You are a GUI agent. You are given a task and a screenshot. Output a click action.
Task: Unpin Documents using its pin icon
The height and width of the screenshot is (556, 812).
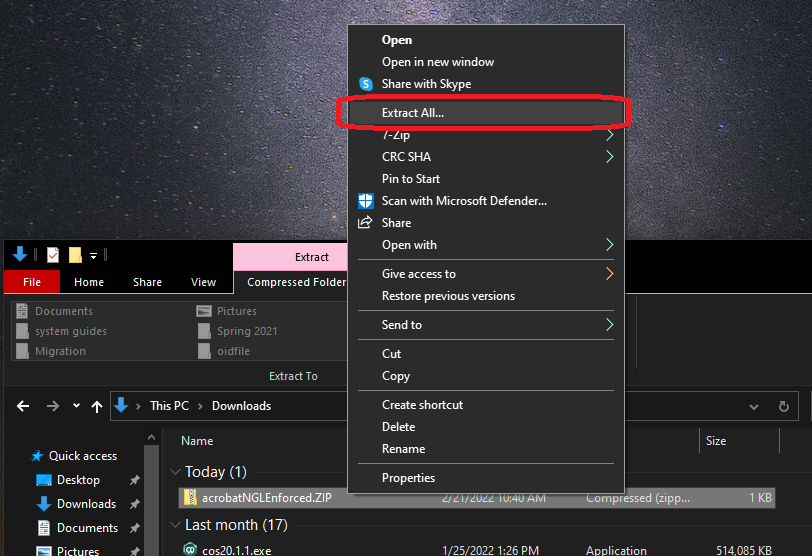click(135, 528)
